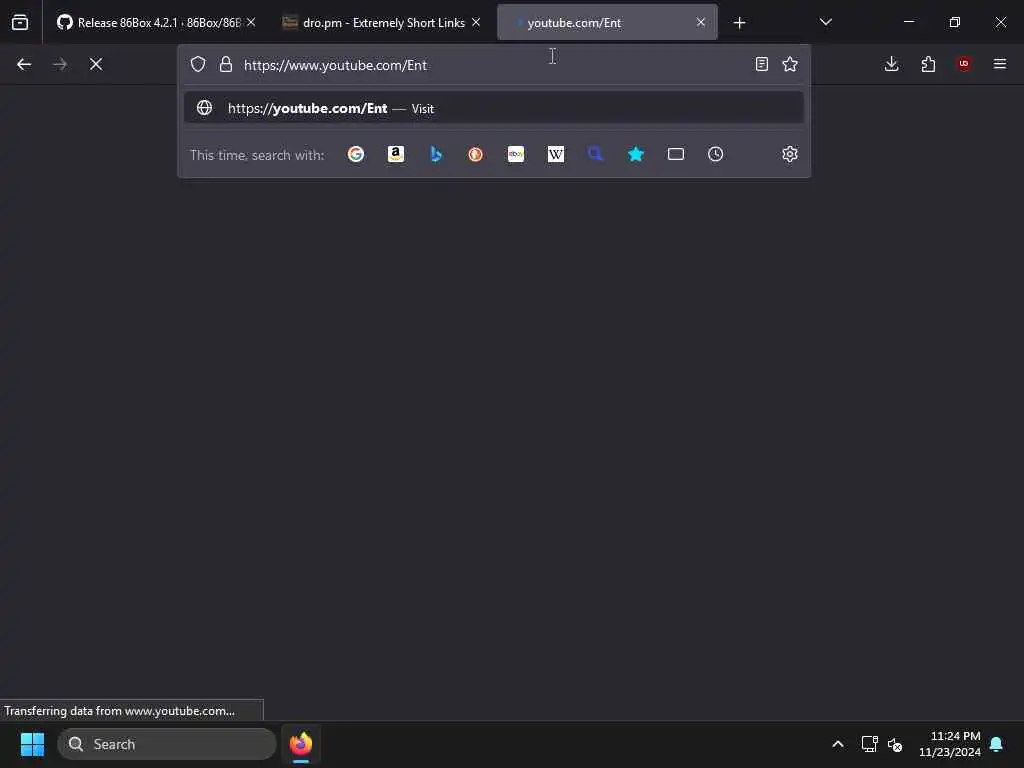Search with blue magnifier engine
This screenshot has width=1024, height=768.
click(596, 154)
